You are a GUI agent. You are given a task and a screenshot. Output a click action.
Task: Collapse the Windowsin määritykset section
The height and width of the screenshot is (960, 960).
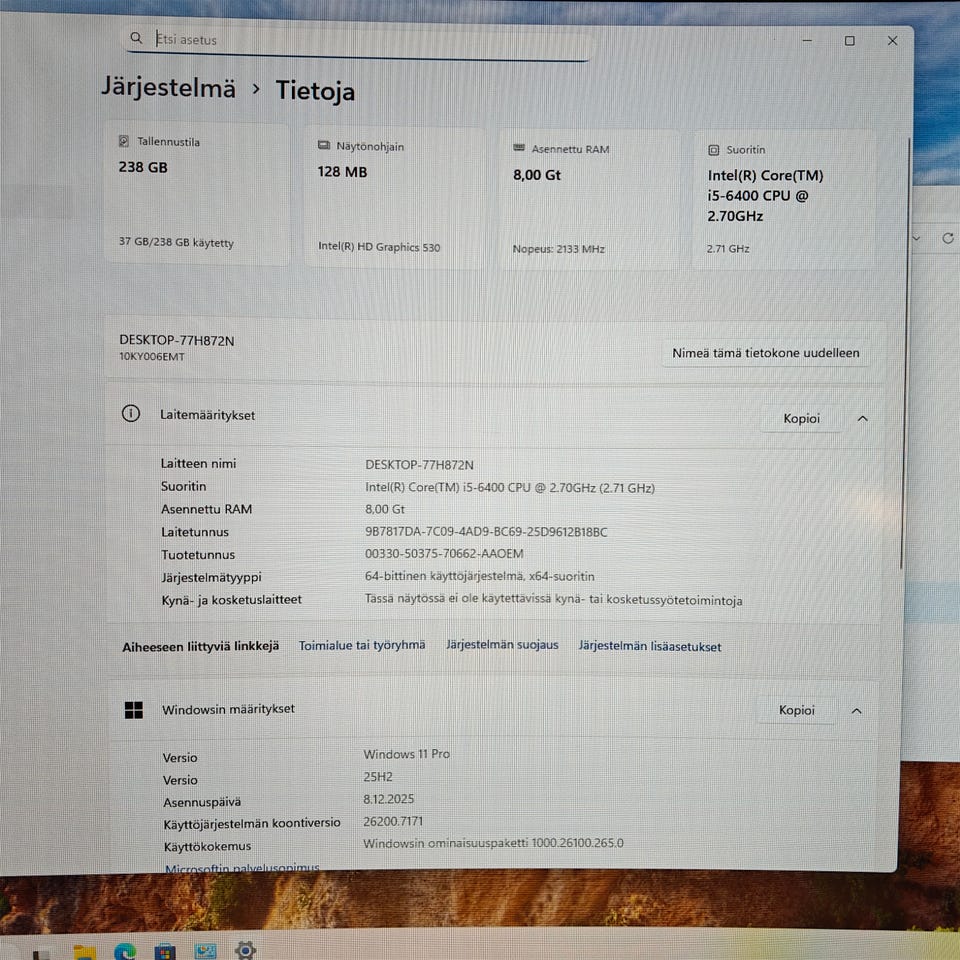tap(857, 711)
